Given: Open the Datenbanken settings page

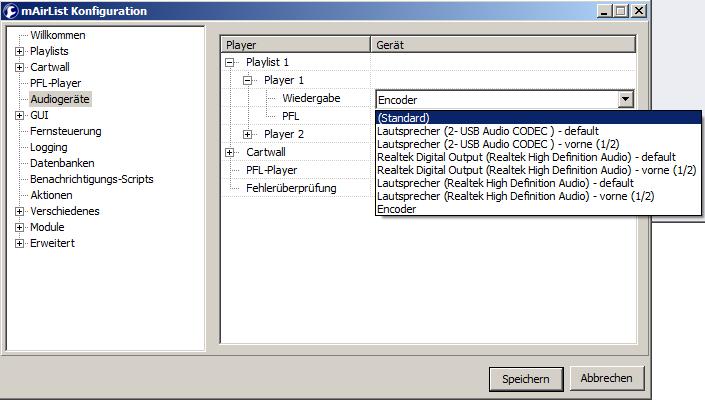Looking at the screenshot, I should [62, 163].
